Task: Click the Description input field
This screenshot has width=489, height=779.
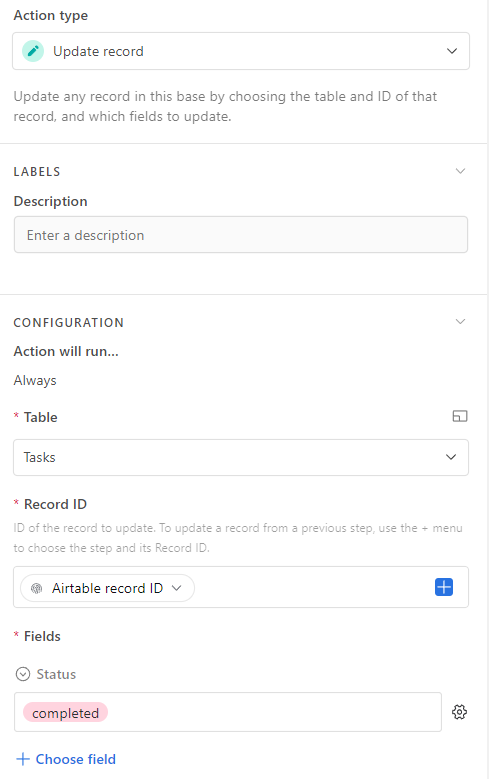Action: [x=241, y=234]
